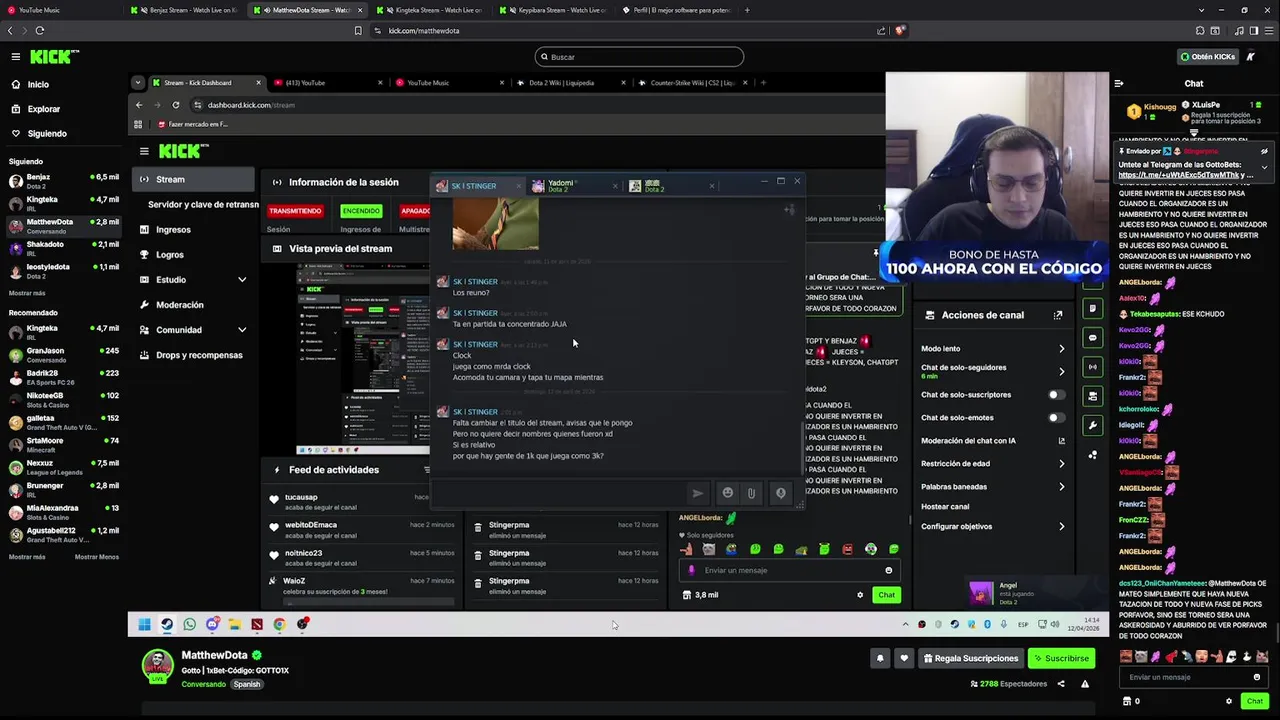Viewport: 1280px width, 720px height.
Task: Open dashboard chat settings gear icon
Action: 860,595
